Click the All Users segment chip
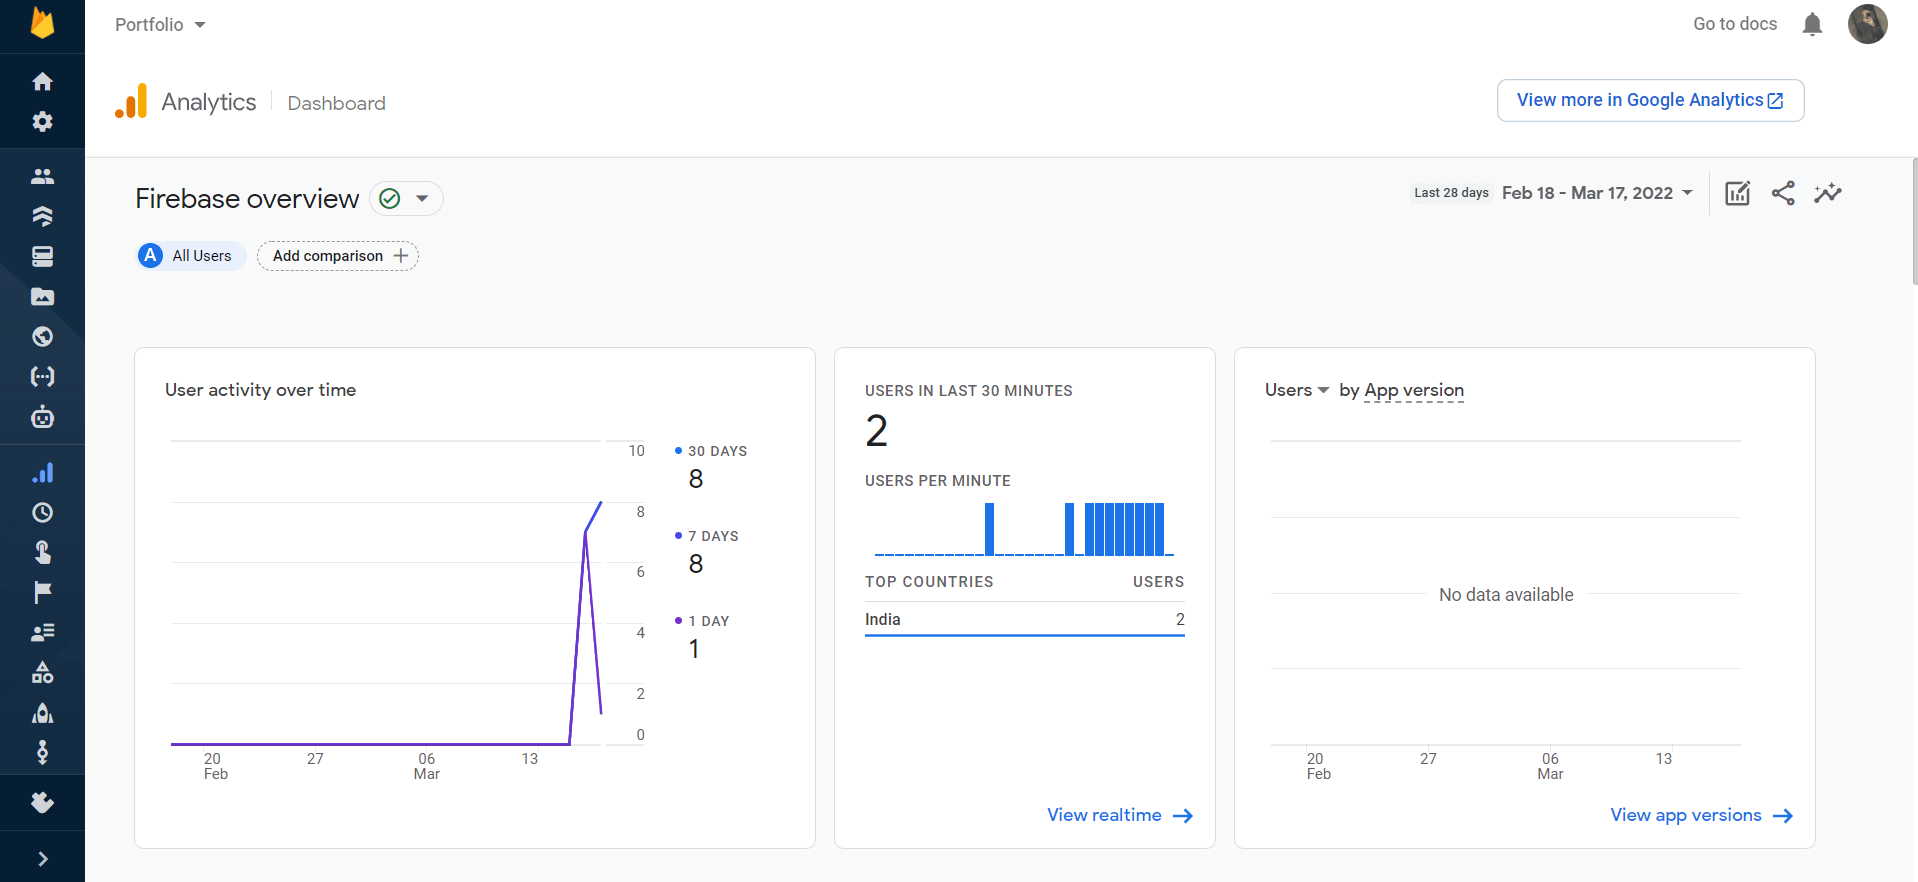1918x882 pixels. point(191,256)
